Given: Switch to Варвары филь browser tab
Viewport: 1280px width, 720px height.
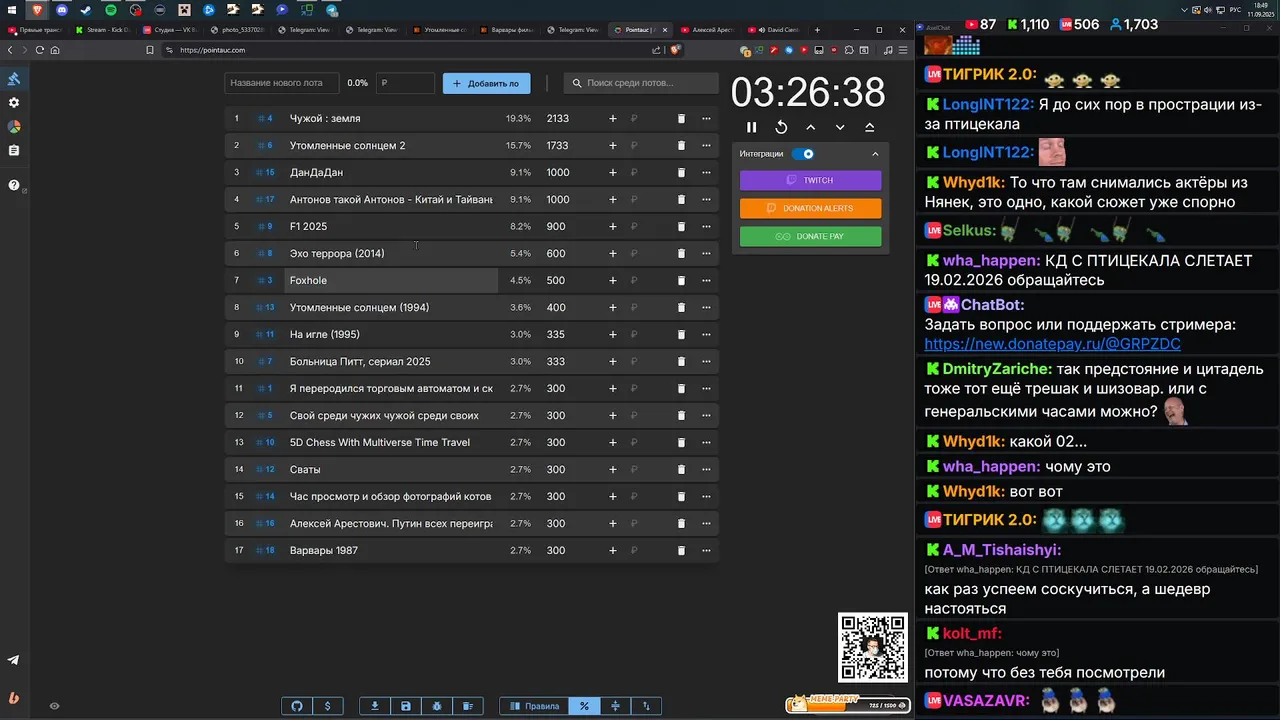Looking at the screenshot, I should (x=506, y=30).
